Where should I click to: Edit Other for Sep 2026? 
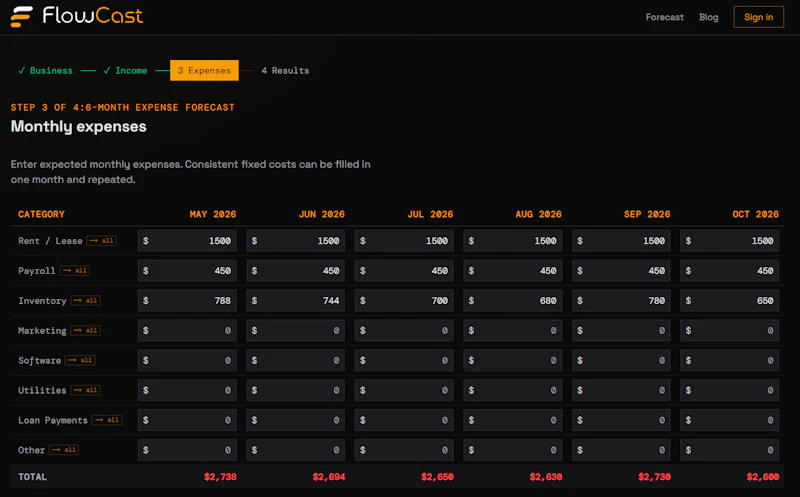621,450
